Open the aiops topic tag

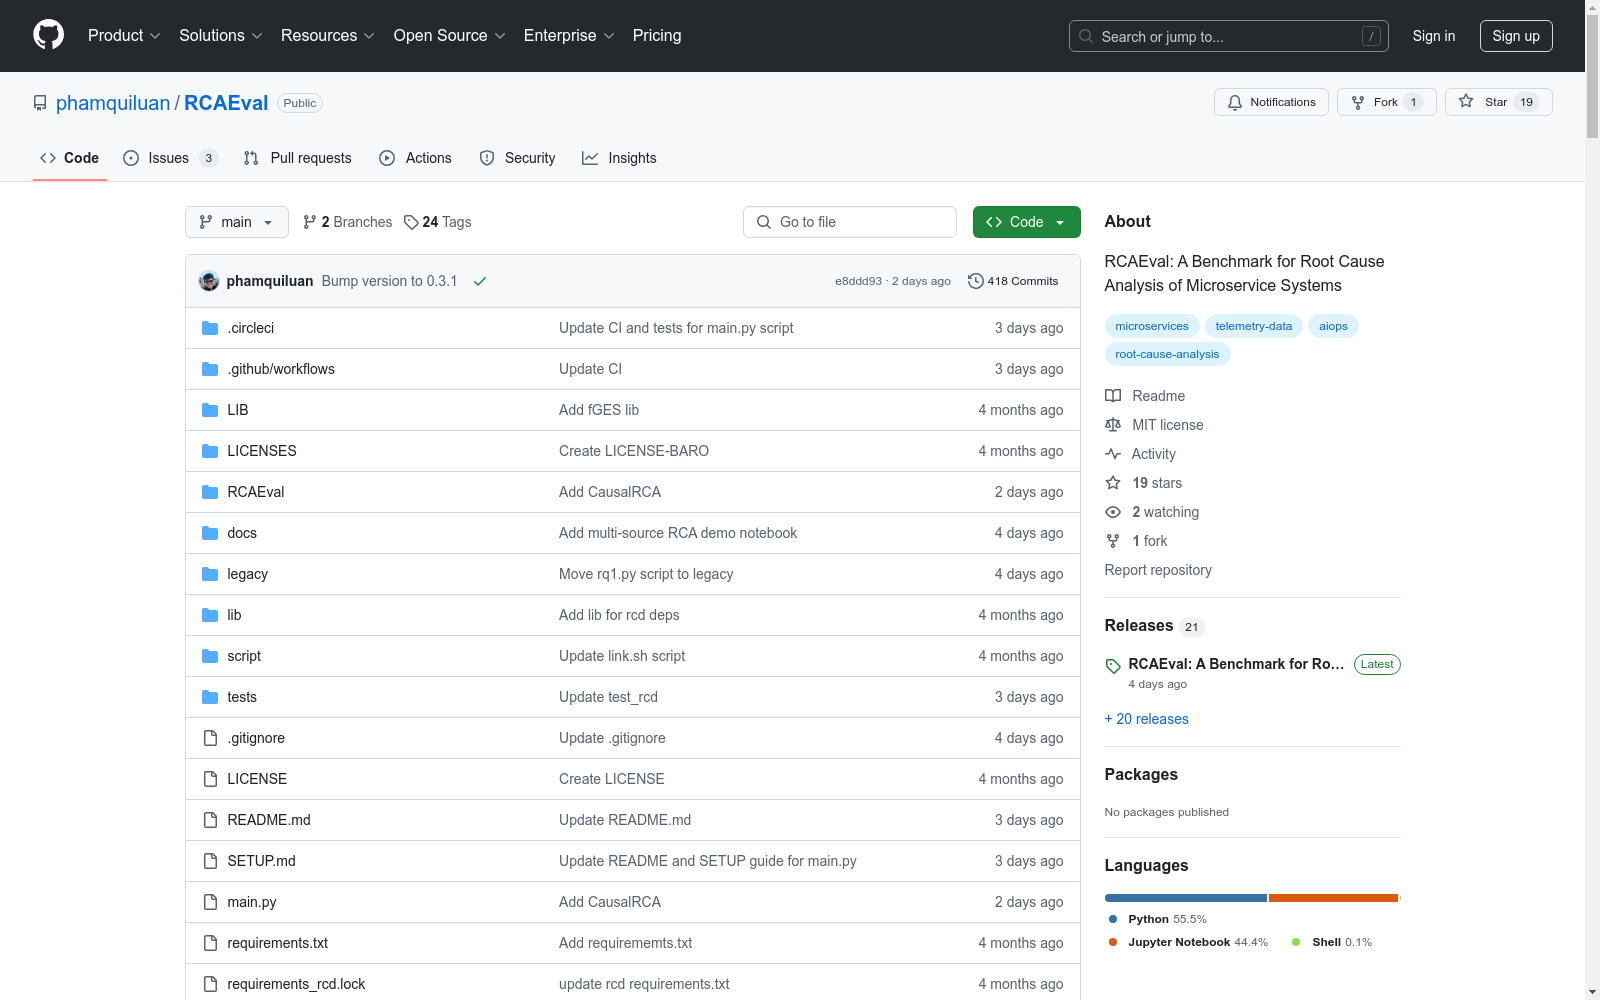tap(1333, 326)
